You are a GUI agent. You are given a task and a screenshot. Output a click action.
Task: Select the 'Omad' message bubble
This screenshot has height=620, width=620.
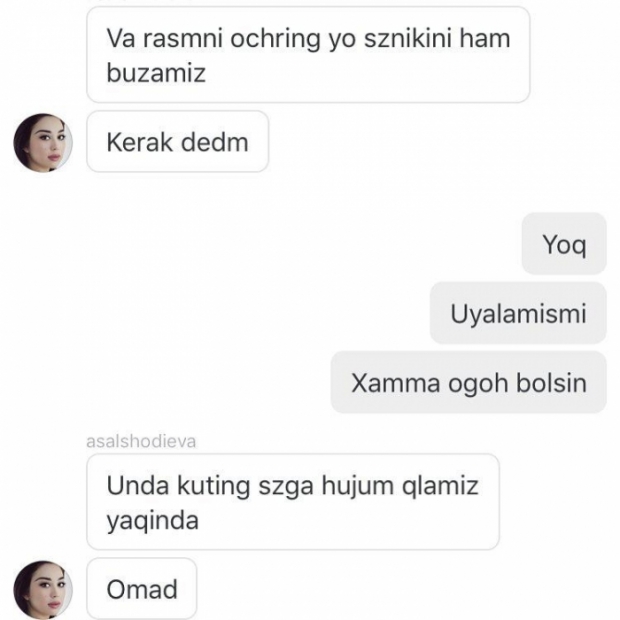pyautogui.click(x=142, y=589)
